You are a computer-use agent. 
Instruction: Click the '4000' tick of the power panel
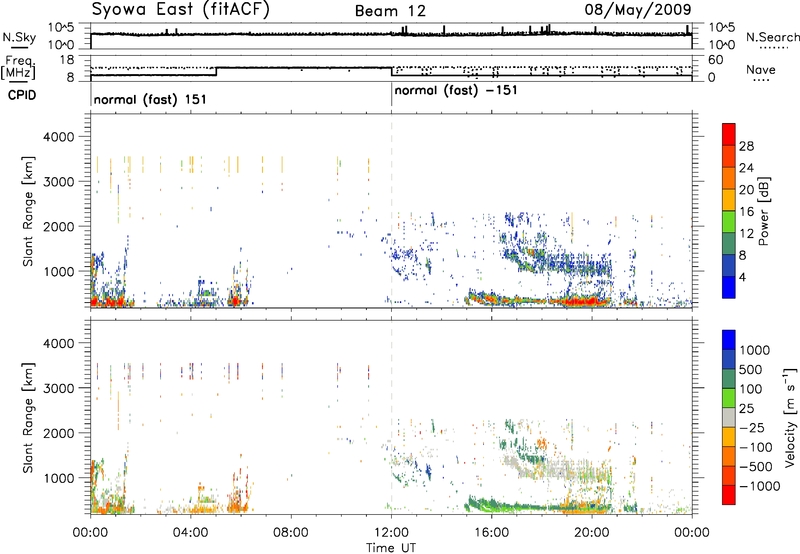point(58,137)
